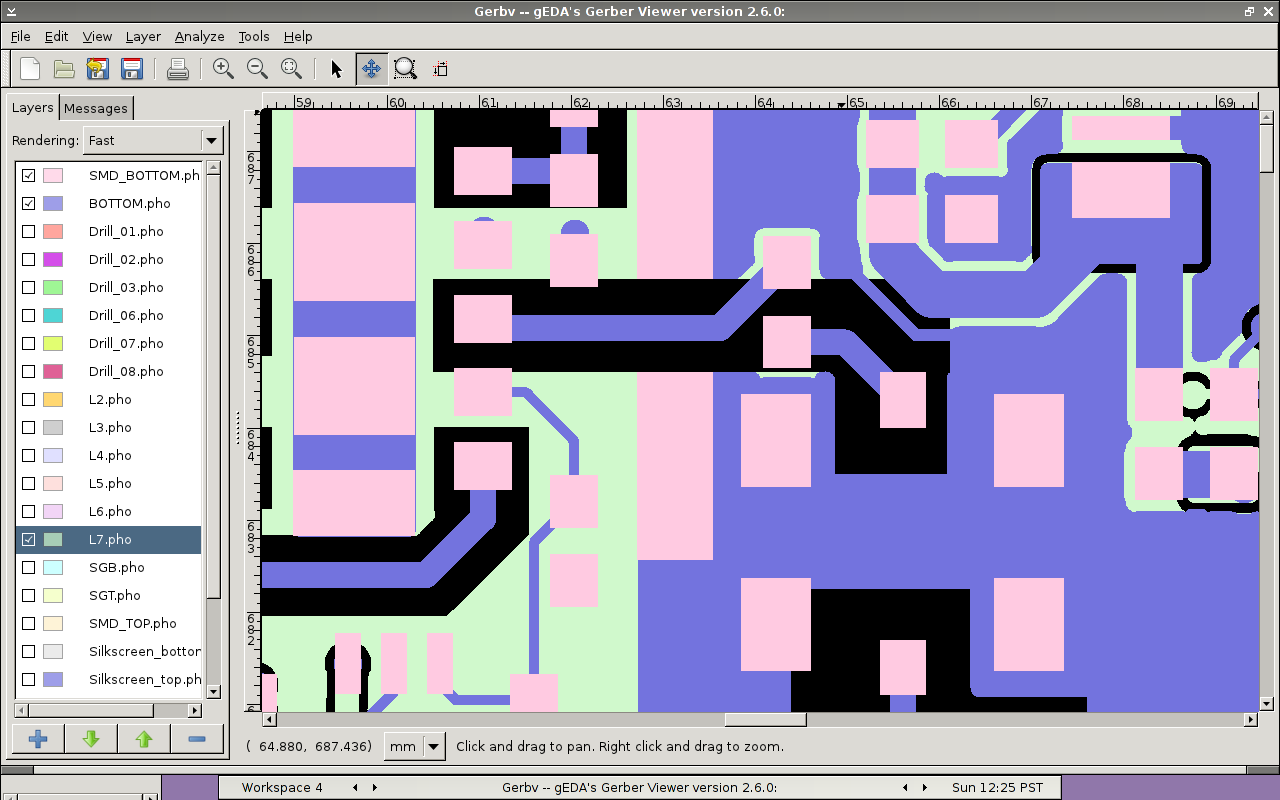
Task: Click the New project toolbar icon
Action: [x=30, y=69]
